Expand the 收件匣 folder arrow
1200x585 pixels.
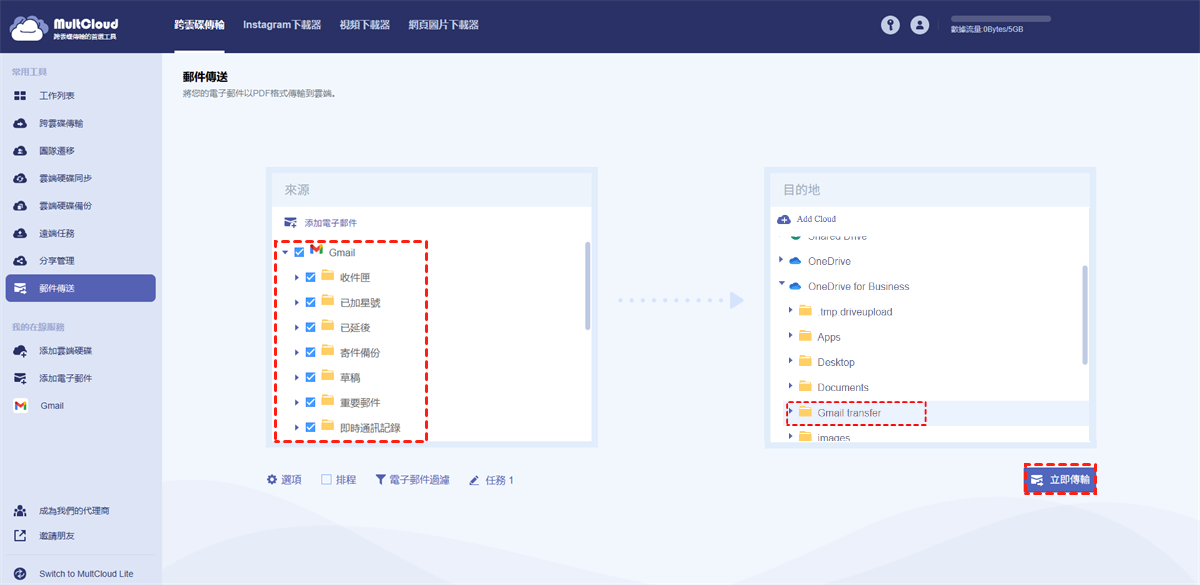tap(297, 277)
